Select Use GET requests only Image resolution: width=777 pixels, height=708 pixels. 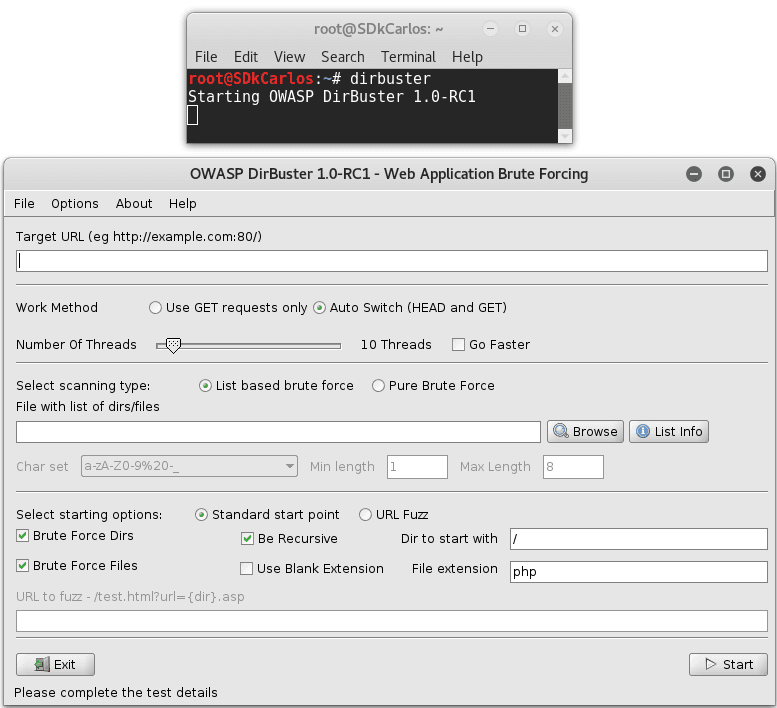coord(155,308)
